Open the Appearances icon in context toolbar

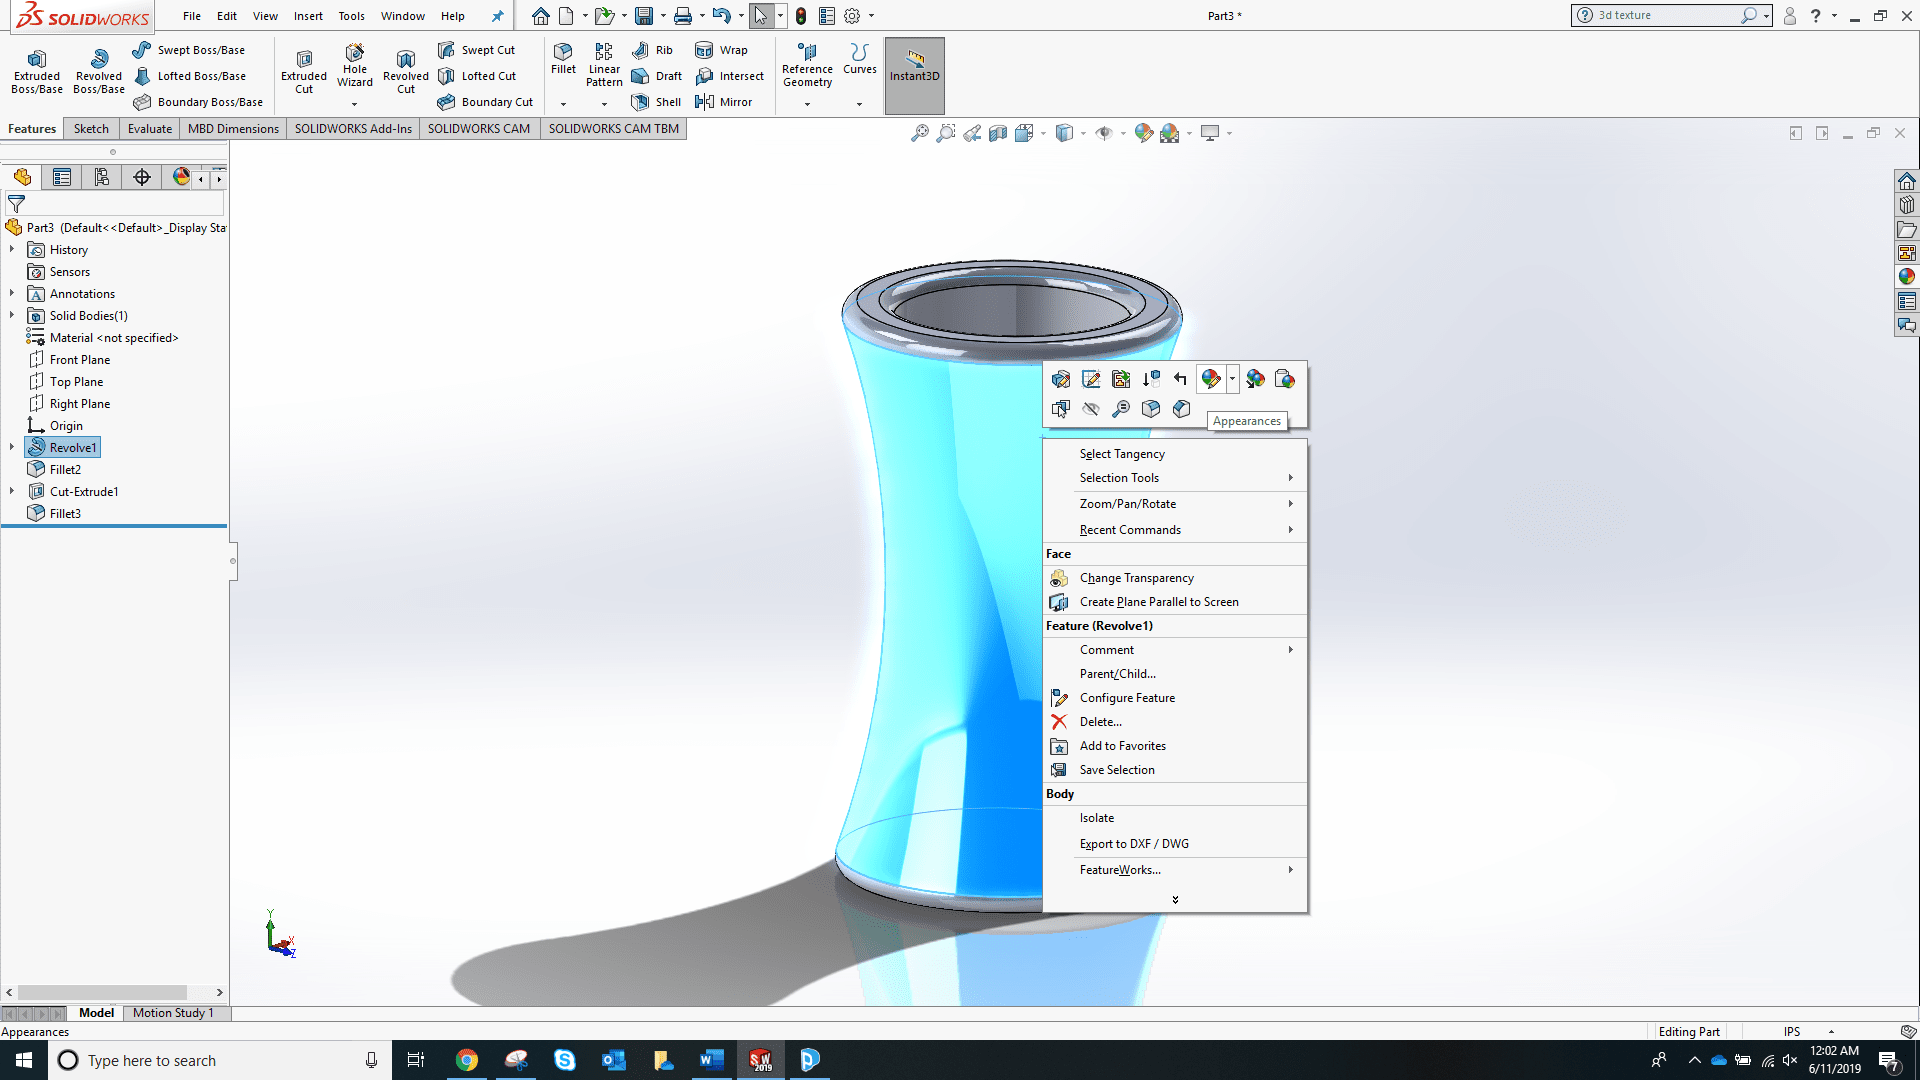(1211, 379)
